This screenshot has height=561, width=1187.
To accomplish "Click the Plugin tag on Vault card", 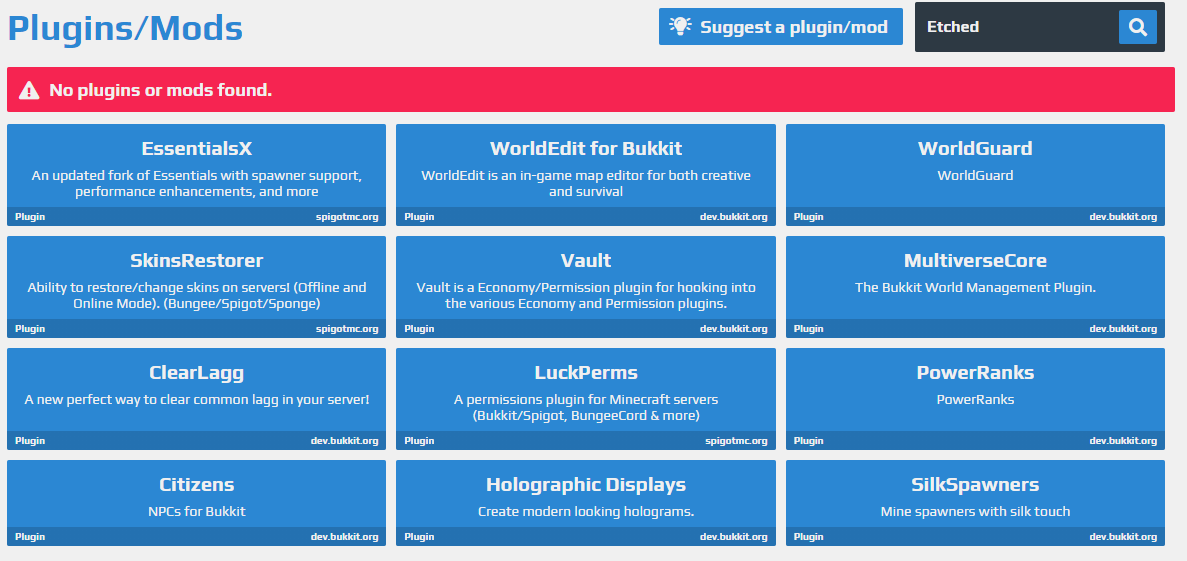I will (419, 329).
